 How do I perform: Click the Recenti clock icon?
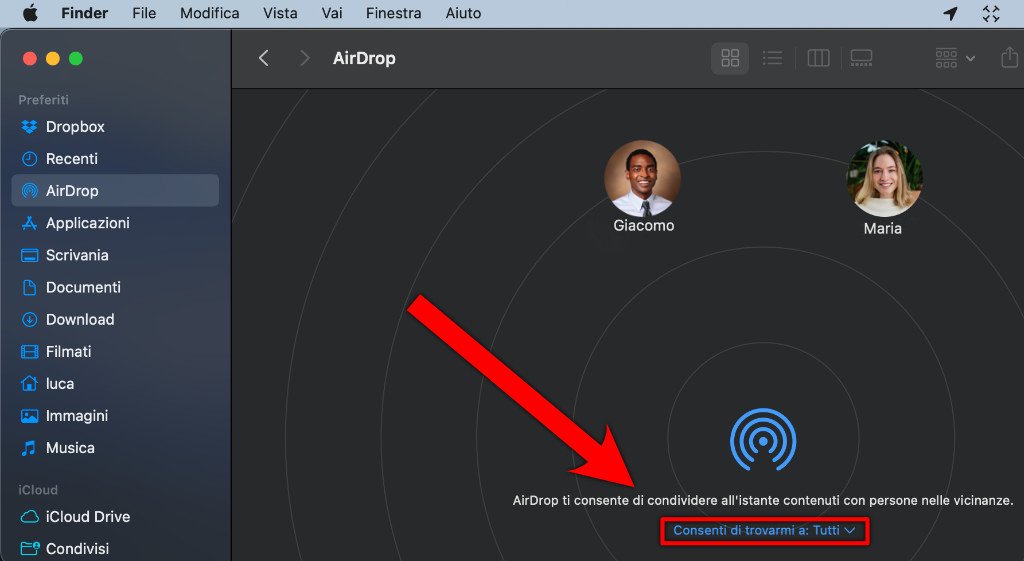point(29,159)
